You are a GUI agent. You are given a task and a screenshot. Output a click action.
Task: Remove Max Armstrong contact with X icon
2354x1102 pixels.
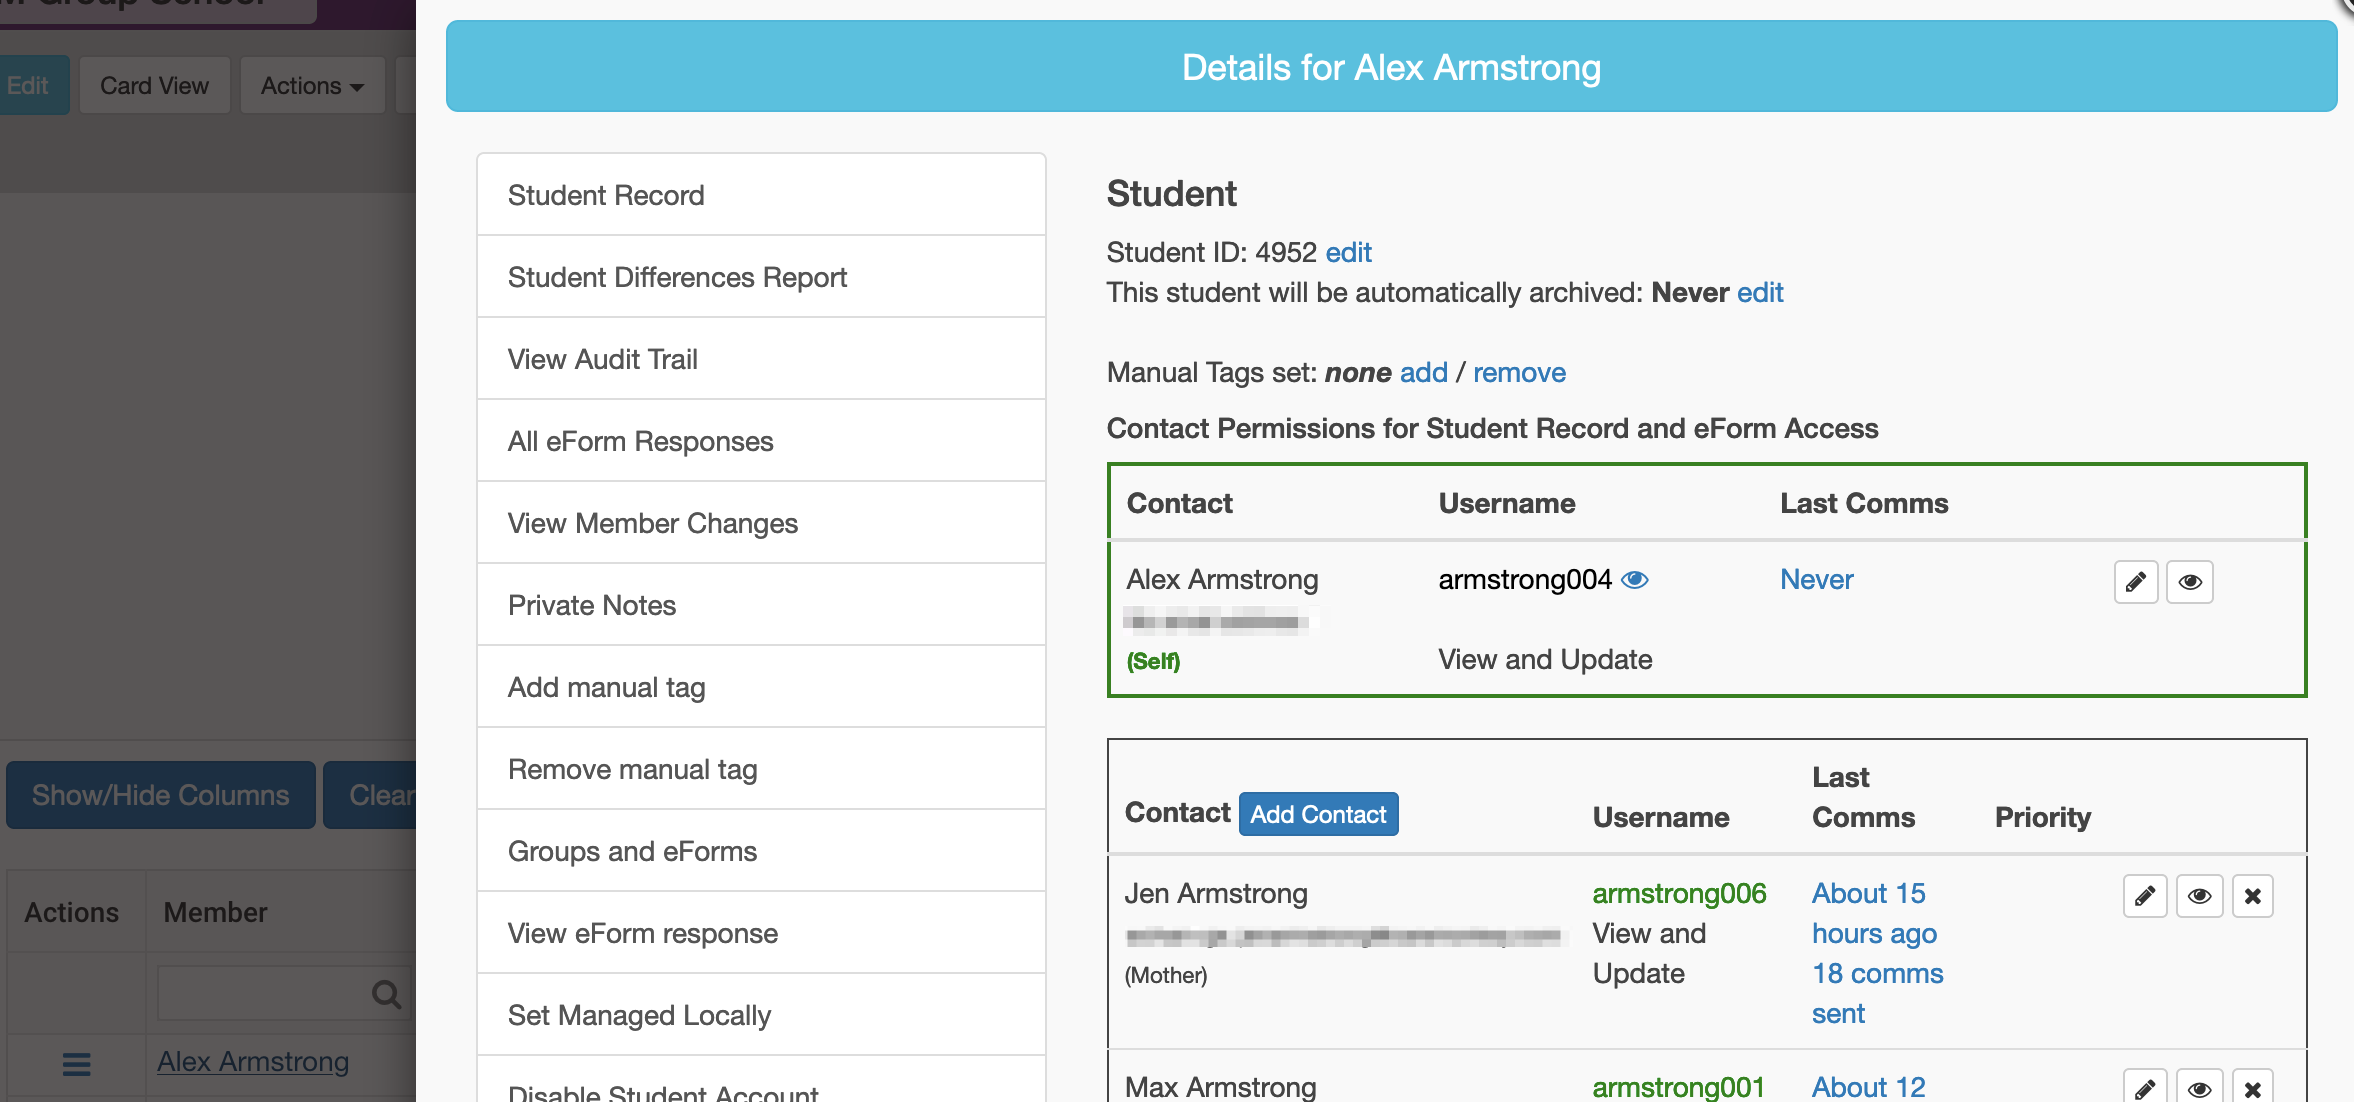click(x=2252, y=1088)
